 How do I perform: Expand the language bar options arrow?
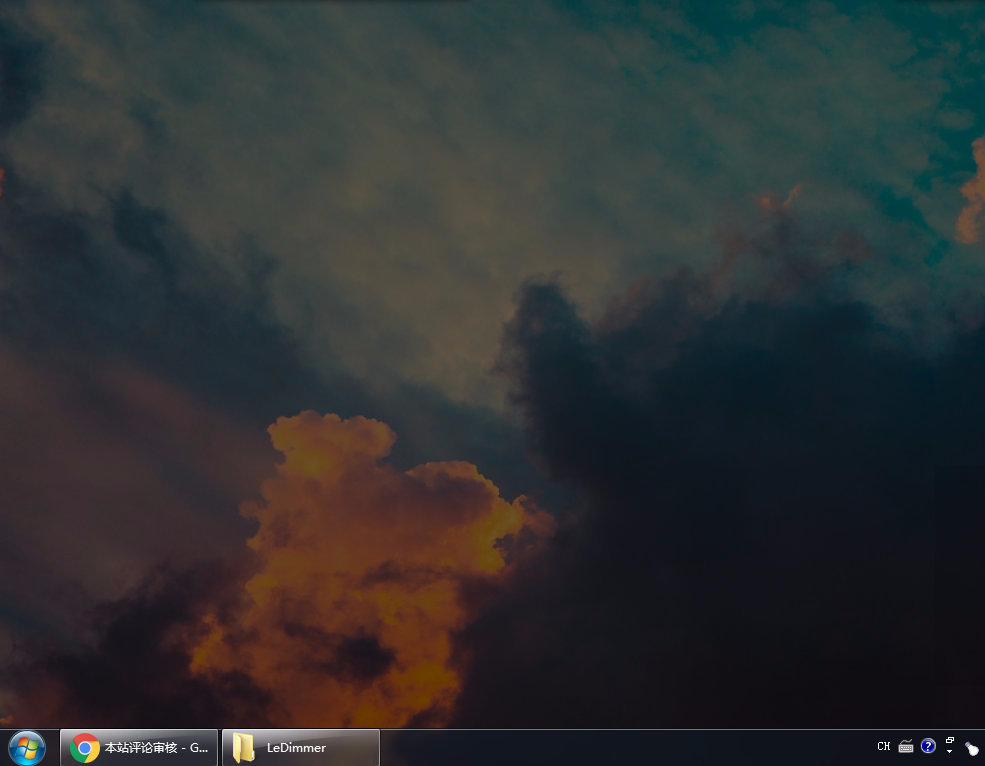tap(949, 752)
